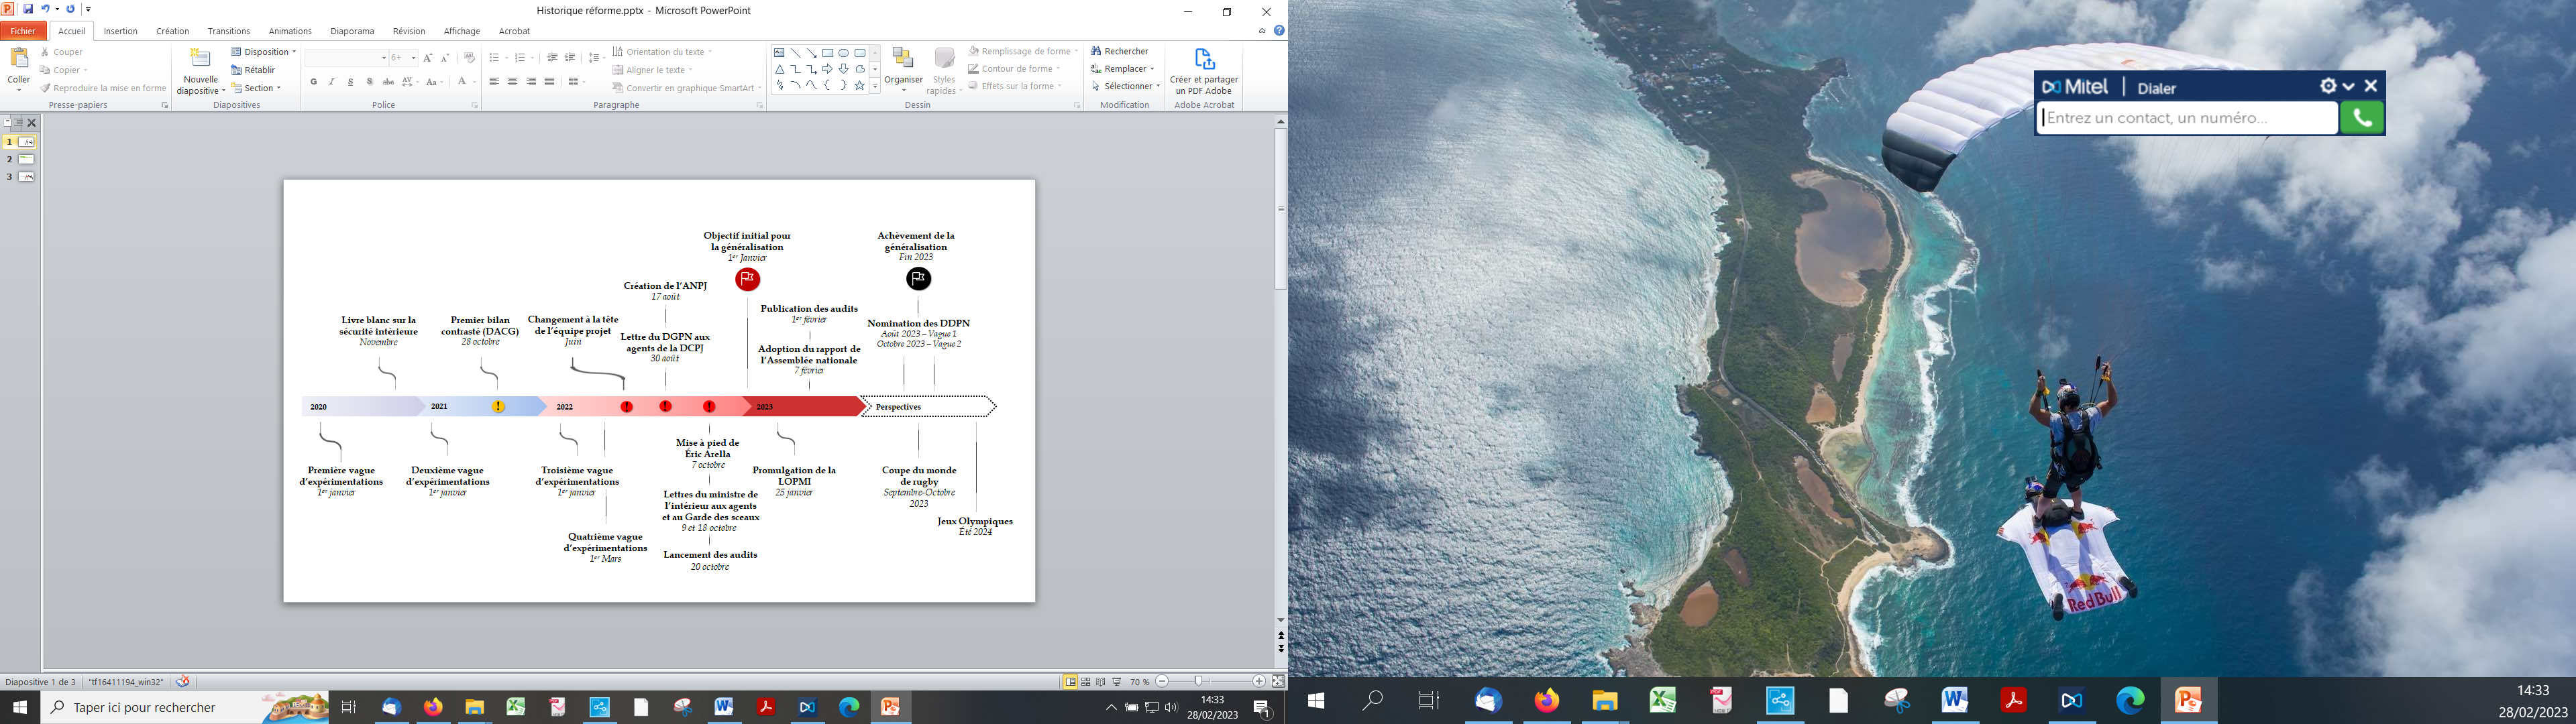The height and width of the screenshot is (724, 2576).
Task: Toggle italic (I) formatting
Action: (332, 82)
